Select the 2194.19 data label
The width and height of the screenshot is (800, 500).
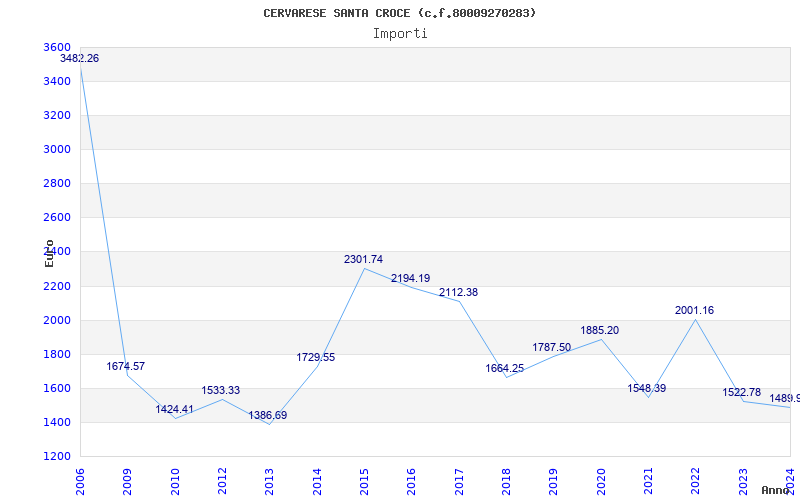411,278
